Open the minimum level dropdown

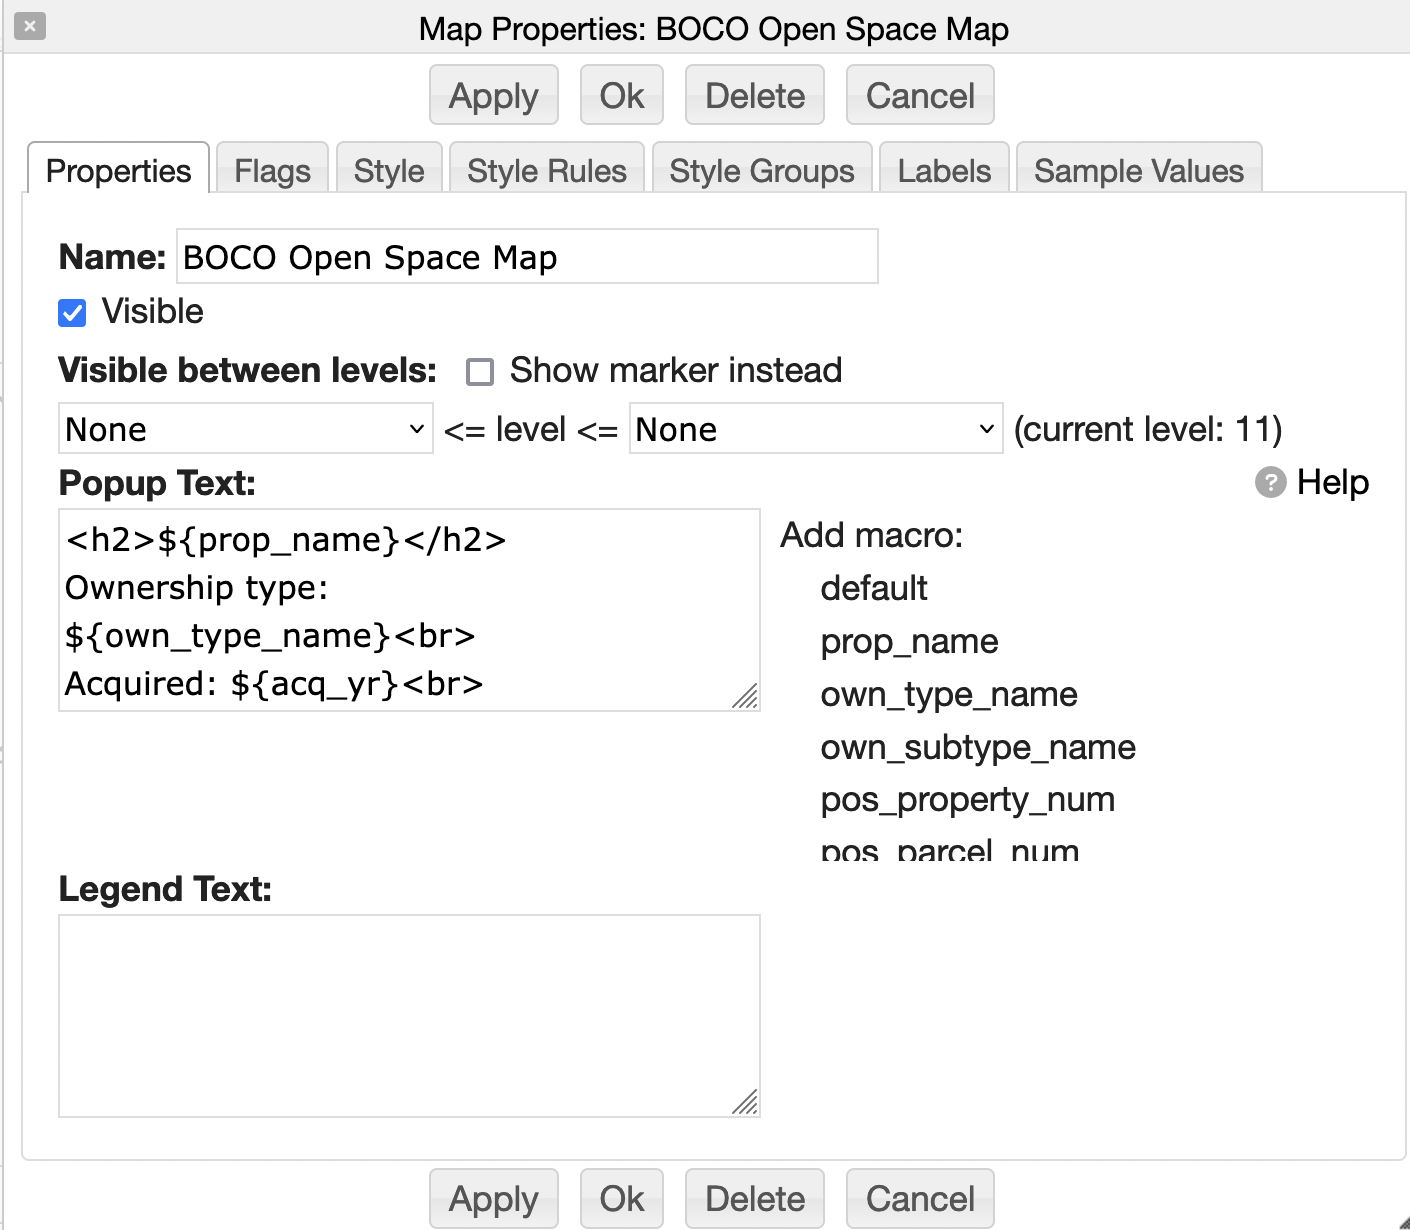[245, 429]
